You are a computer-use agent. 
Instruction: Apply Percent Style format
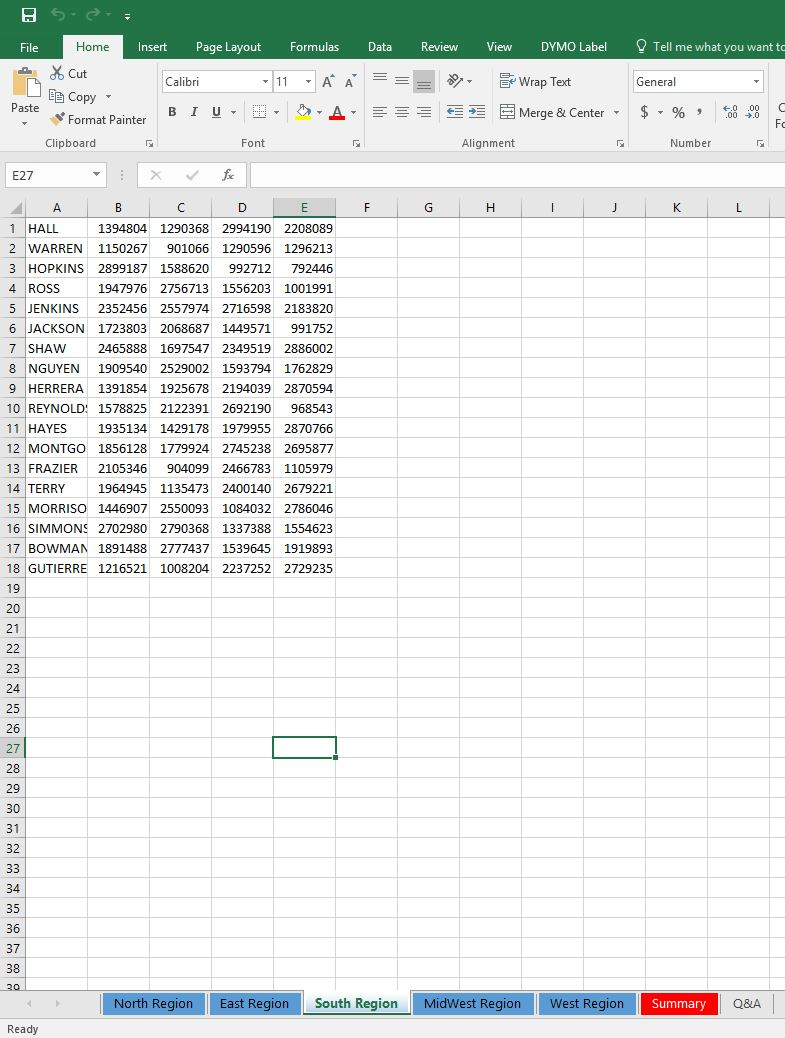tap(678, 113)
